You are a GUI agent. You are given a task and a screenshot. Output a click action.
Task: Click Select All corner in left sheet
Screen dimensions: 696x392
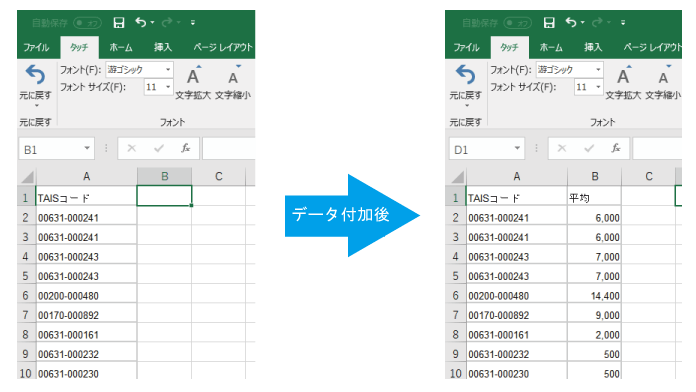click(27, 177)
